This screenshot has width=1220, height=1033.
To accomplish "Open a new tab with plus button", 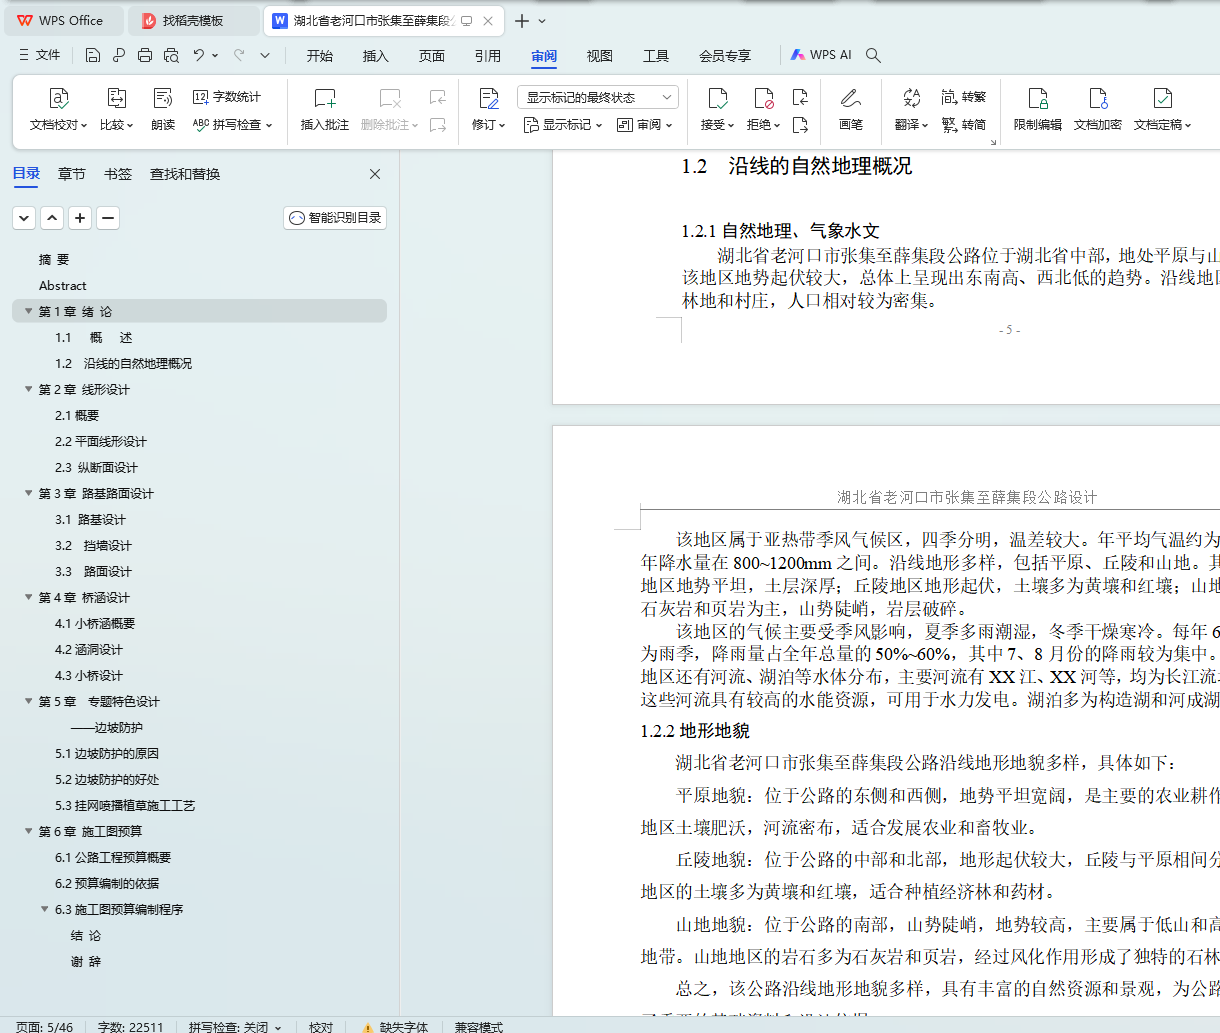I will point(522,21).
